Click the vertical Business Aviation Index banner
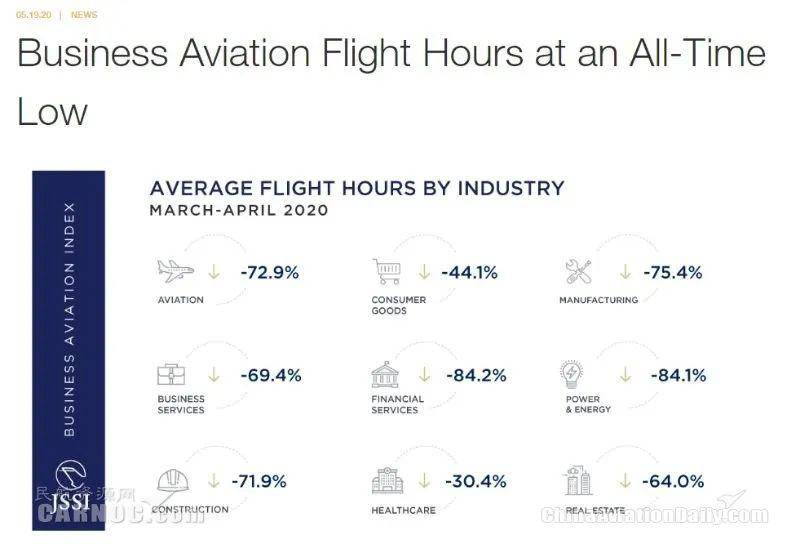This screenshot has width=800, height=544. (x=69, y=319)
